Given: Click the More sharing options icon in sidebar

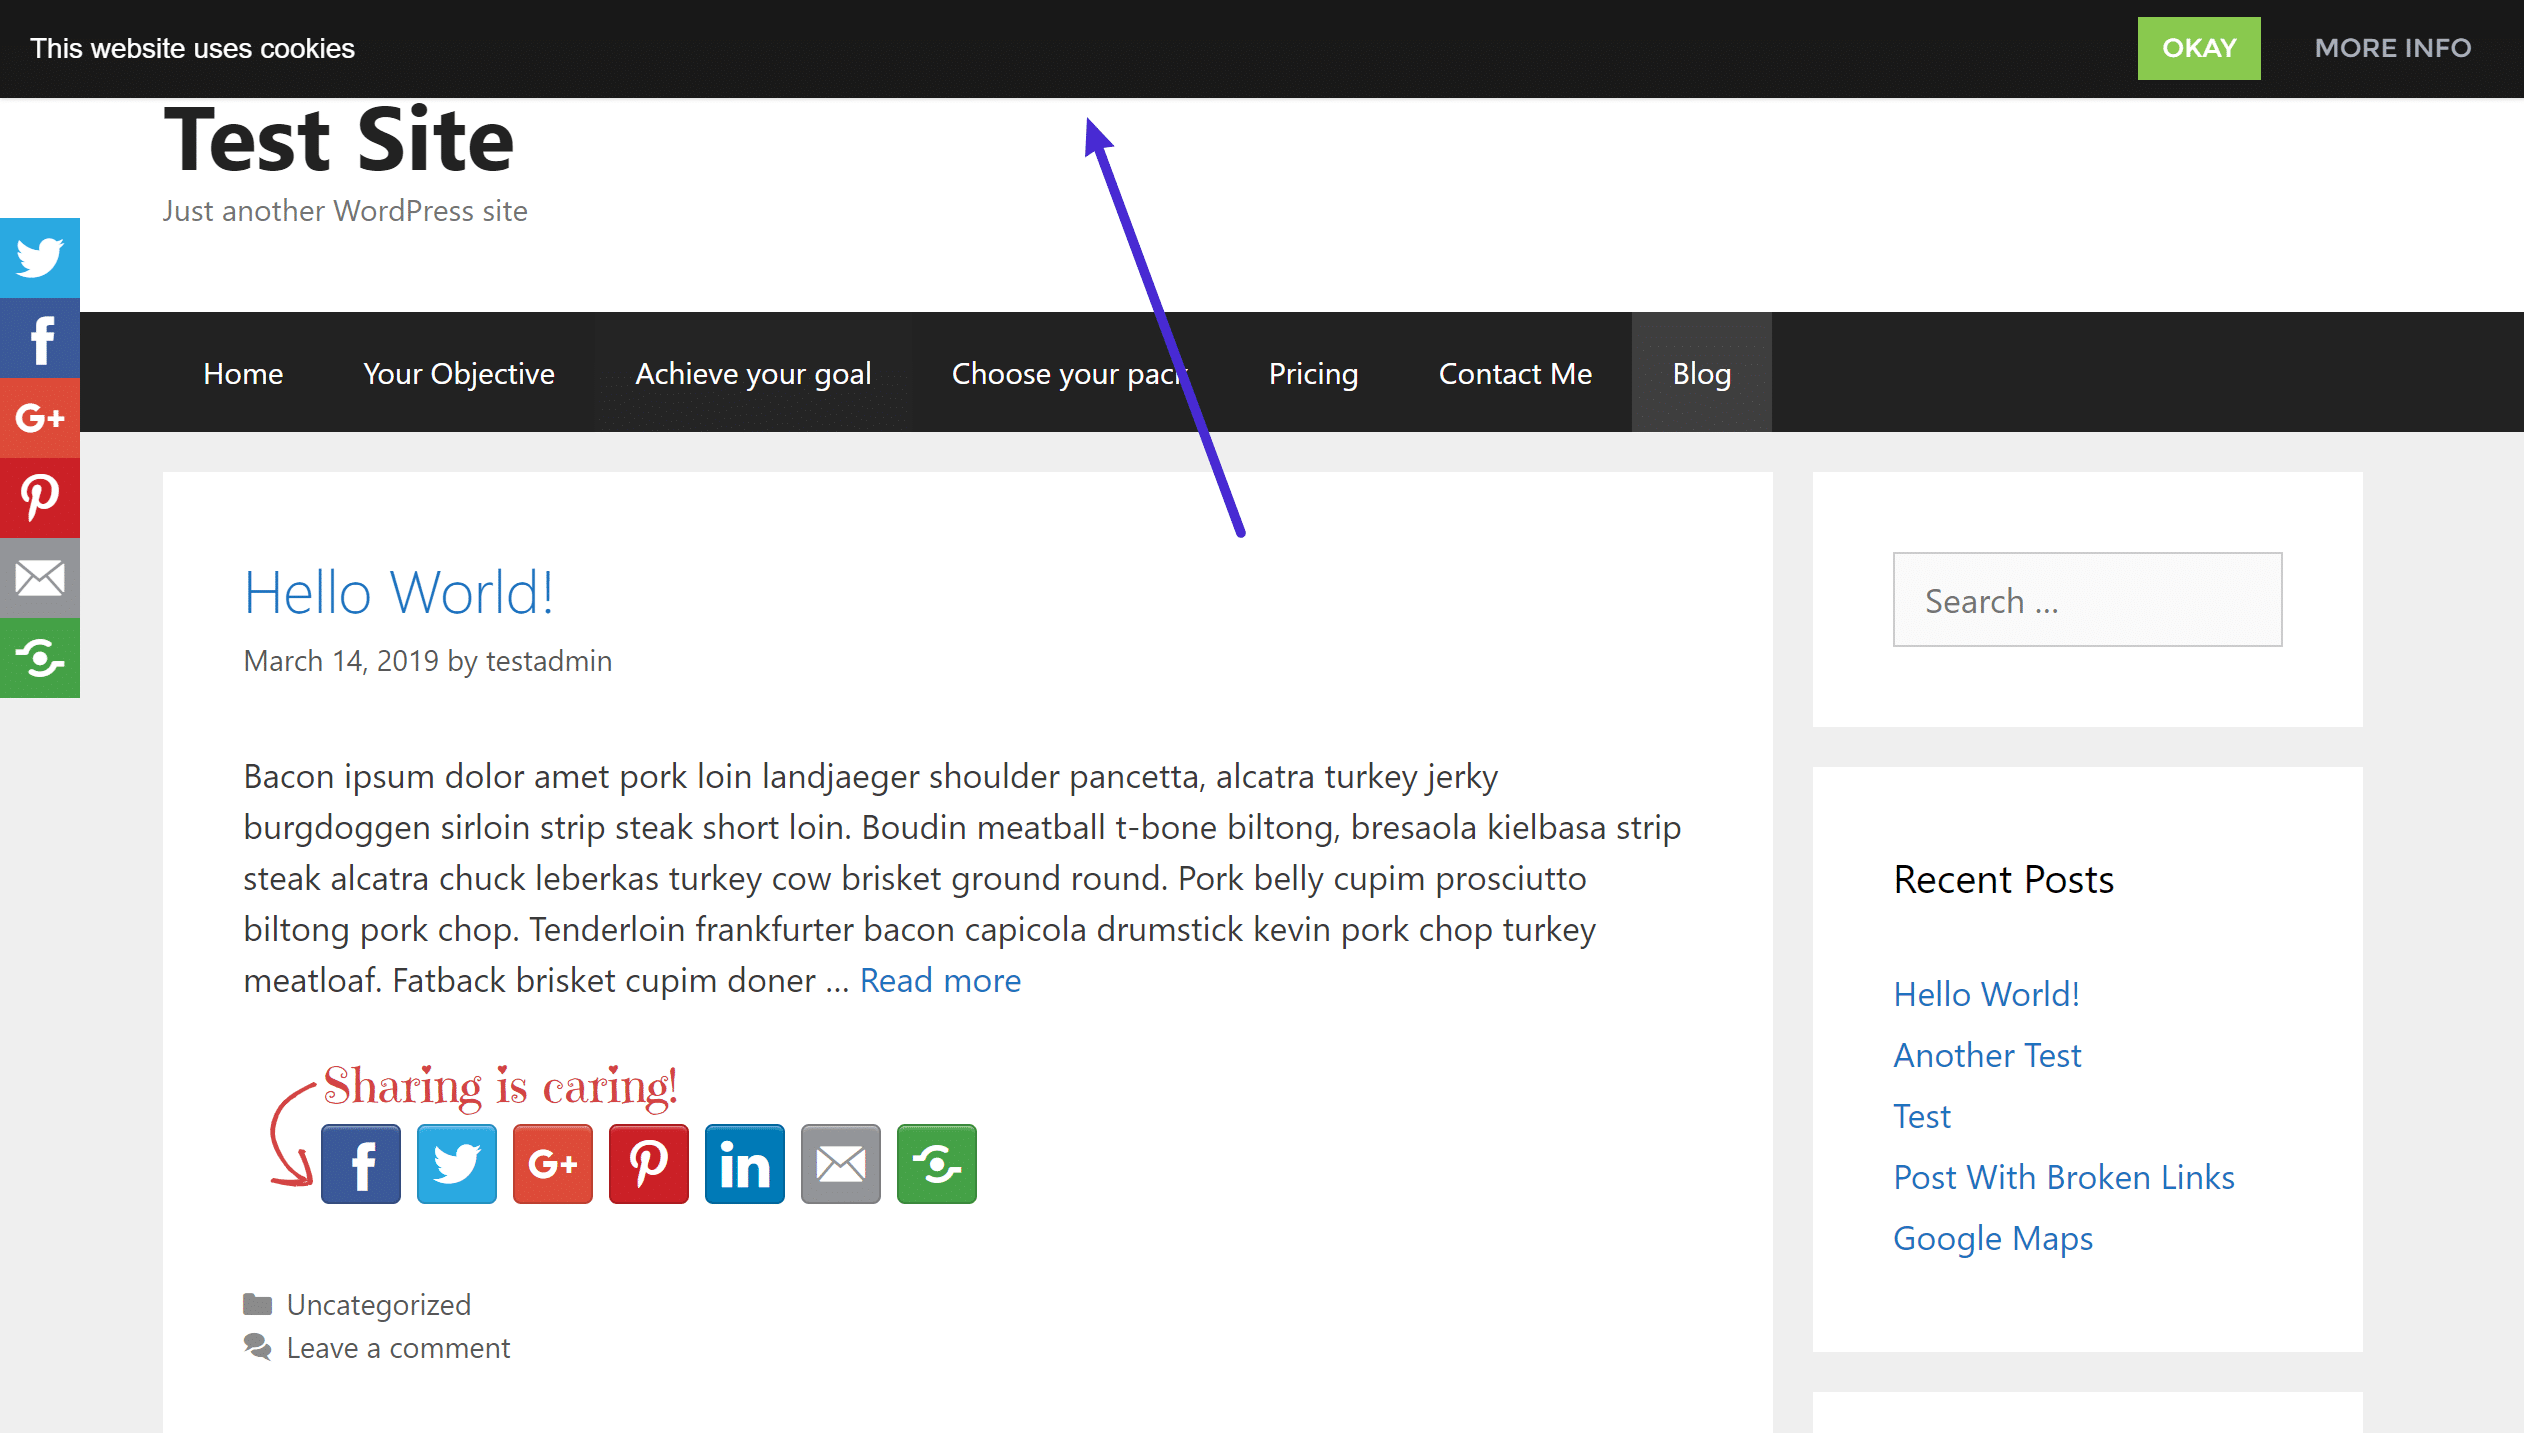Looking at the screenshot, I should pos(38,660).
